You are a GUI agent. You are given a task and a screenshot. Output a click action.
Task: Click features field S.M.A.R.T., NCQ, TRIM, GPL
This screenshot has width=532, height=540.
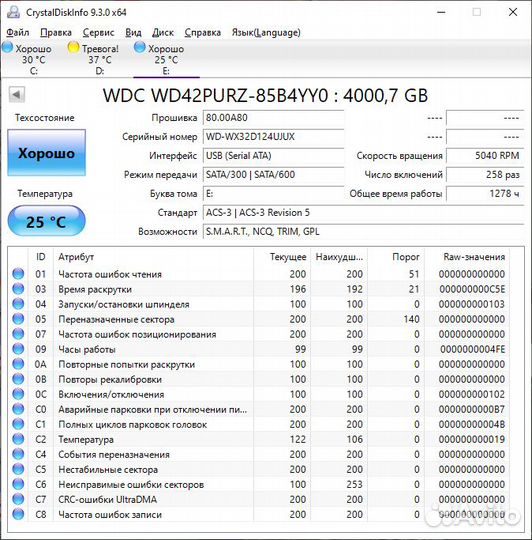[364, 231]
